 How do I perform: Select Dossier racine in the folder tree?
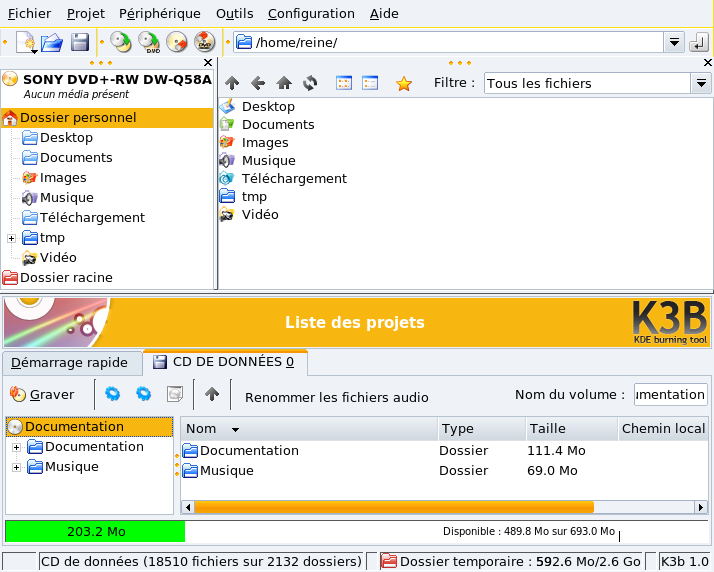(66, 278)
